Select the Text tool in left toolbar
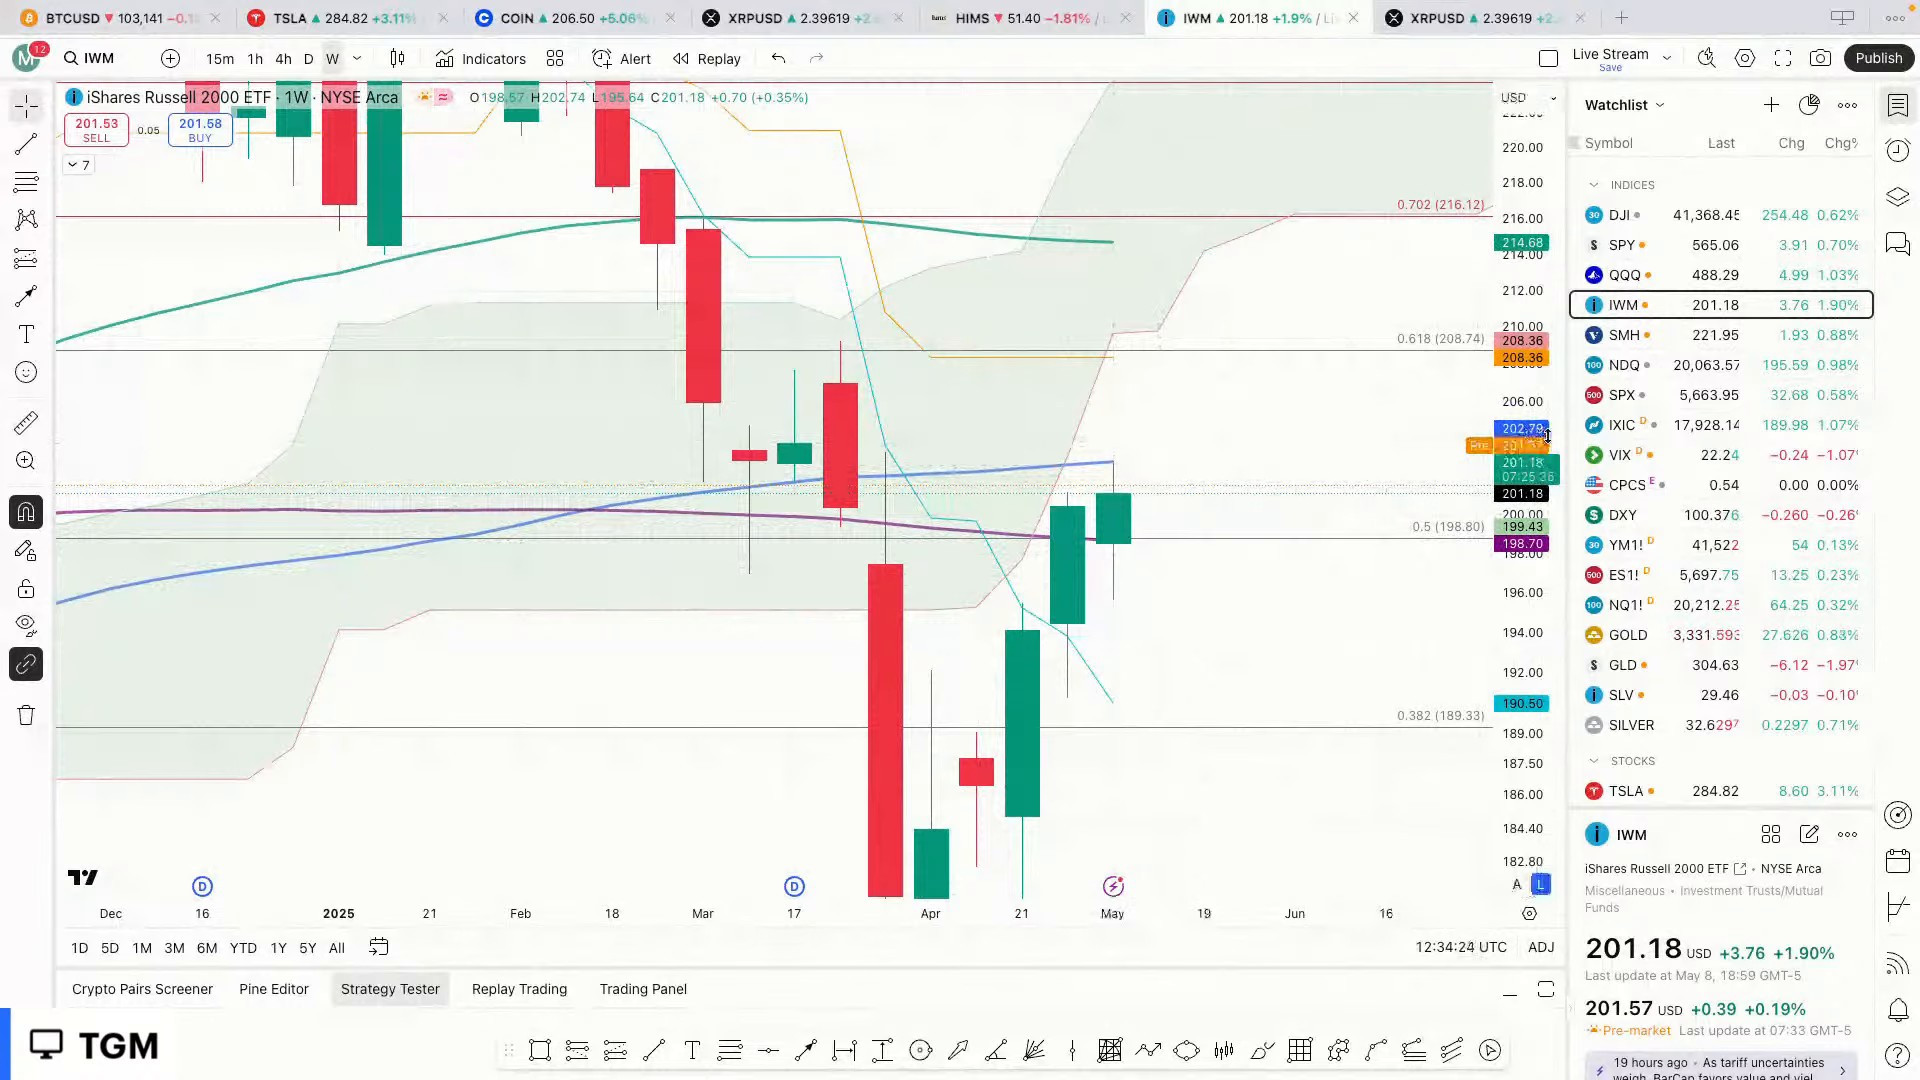Image resolution: width=1920 pixels, height=1080 pixels. click(x=26, y=334)
